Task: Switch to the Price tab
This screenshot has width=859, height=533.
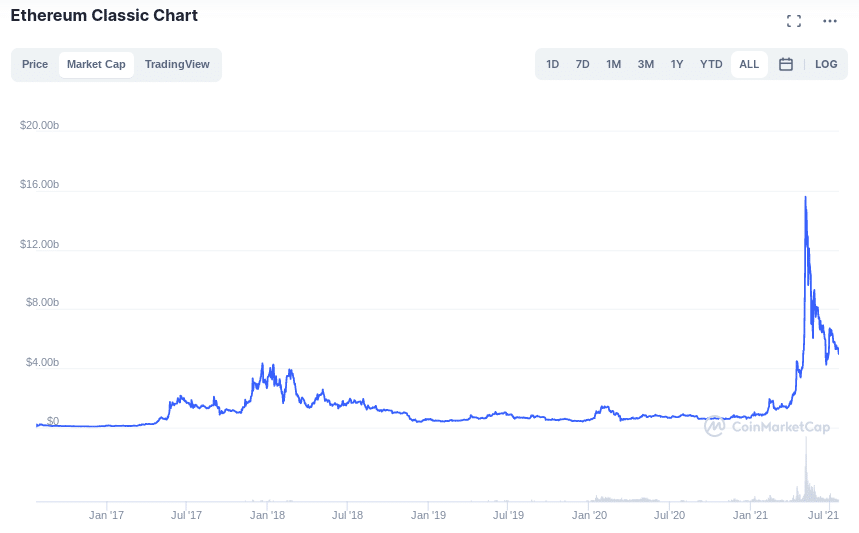Action: click(x=35, y=64)
